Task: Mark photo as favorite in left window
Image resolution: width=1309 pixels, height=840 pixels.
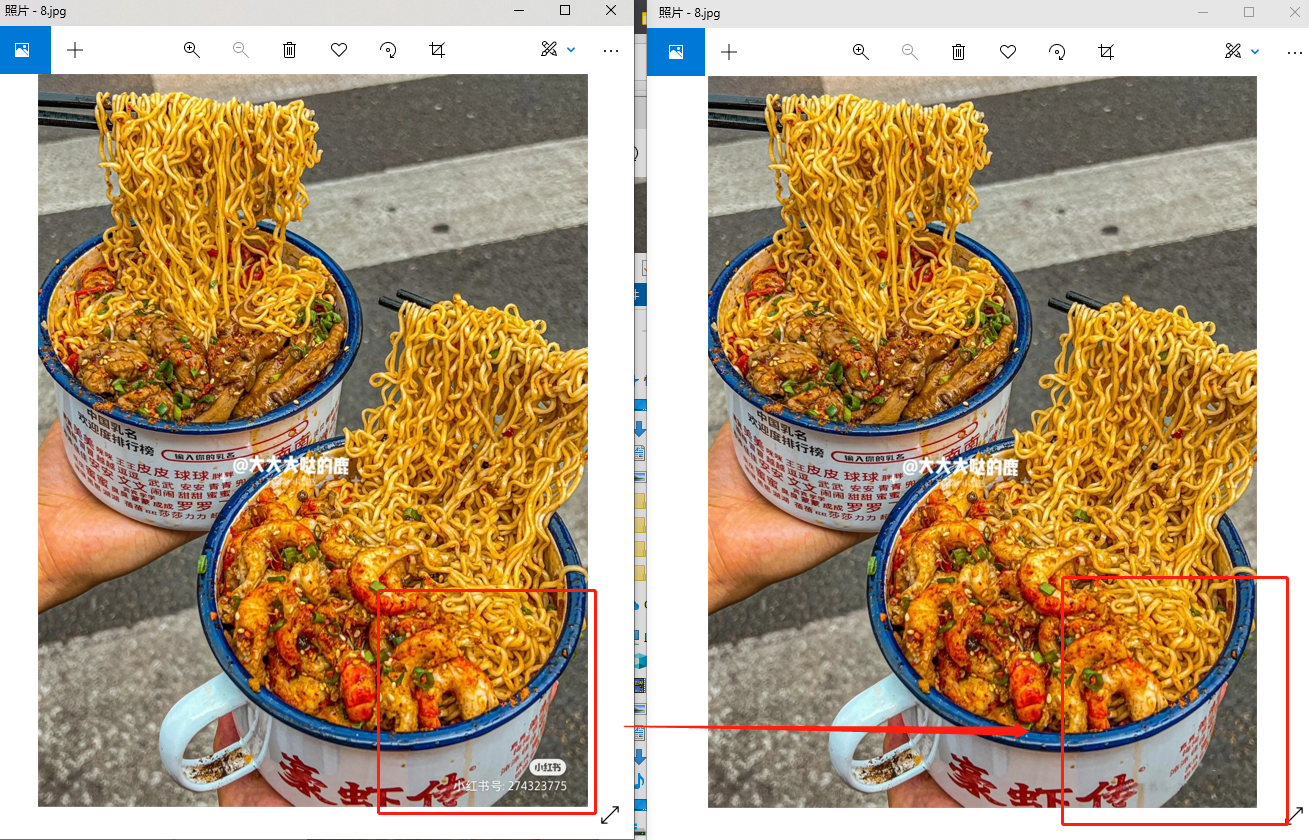Action: (339, 50)
